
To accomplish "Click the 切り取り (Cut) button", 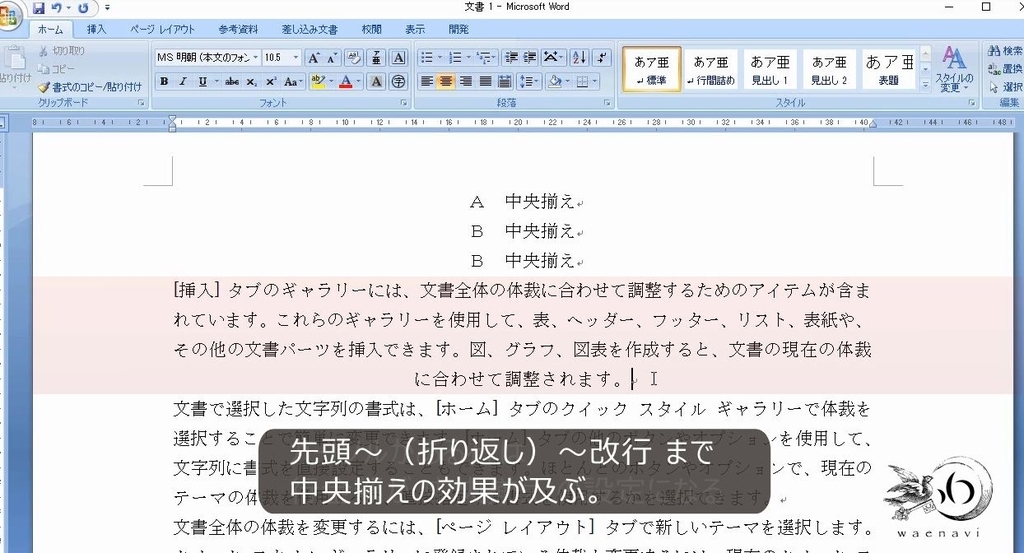I will [x=62, y=51].
